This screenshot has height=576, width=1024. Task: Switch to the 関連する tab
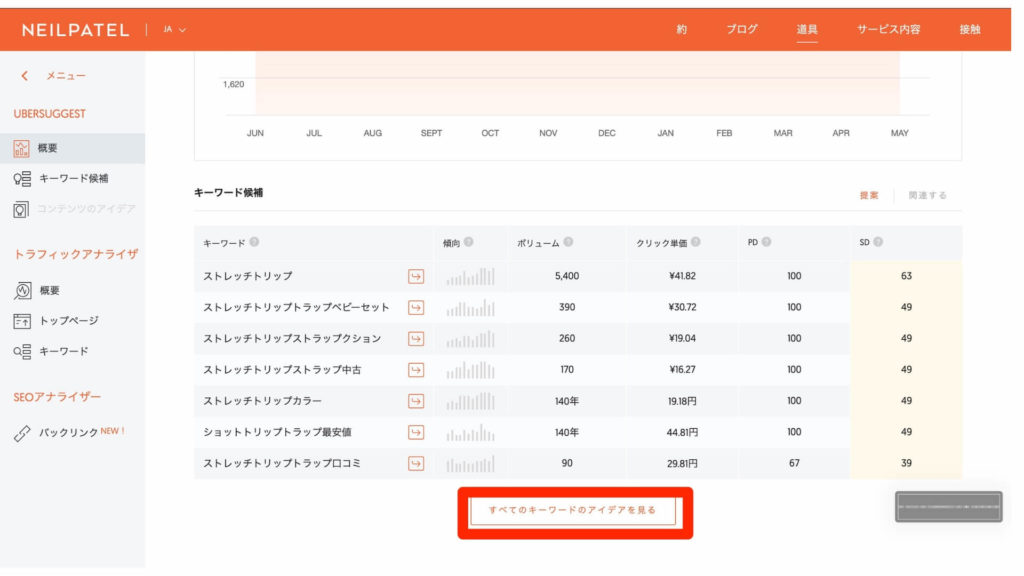pos(927,195)
